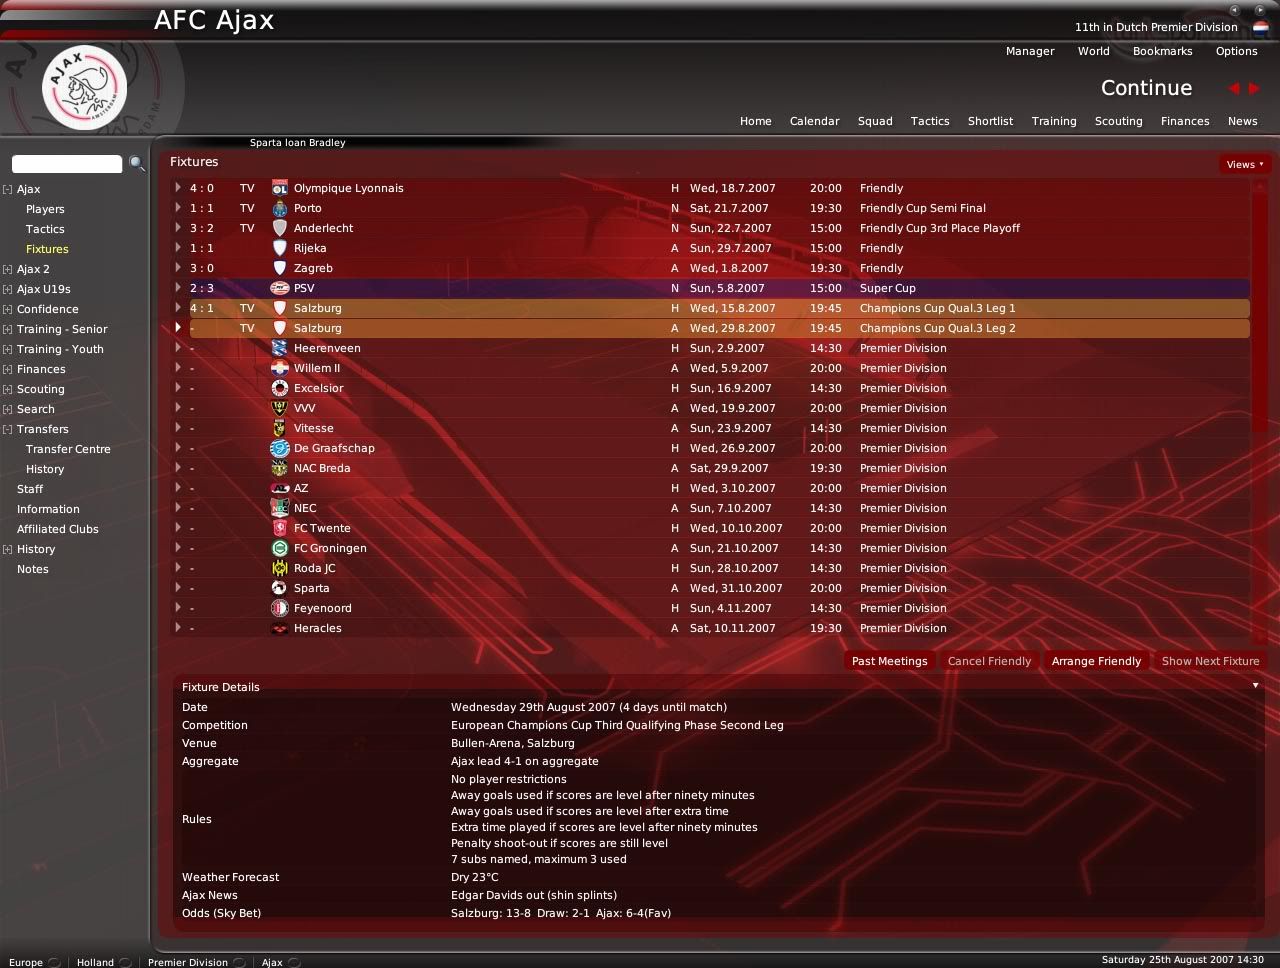Screen dimensions: 1280x968
Task: Open the Finances tab in top navigation
Action: click(1185, 121)
